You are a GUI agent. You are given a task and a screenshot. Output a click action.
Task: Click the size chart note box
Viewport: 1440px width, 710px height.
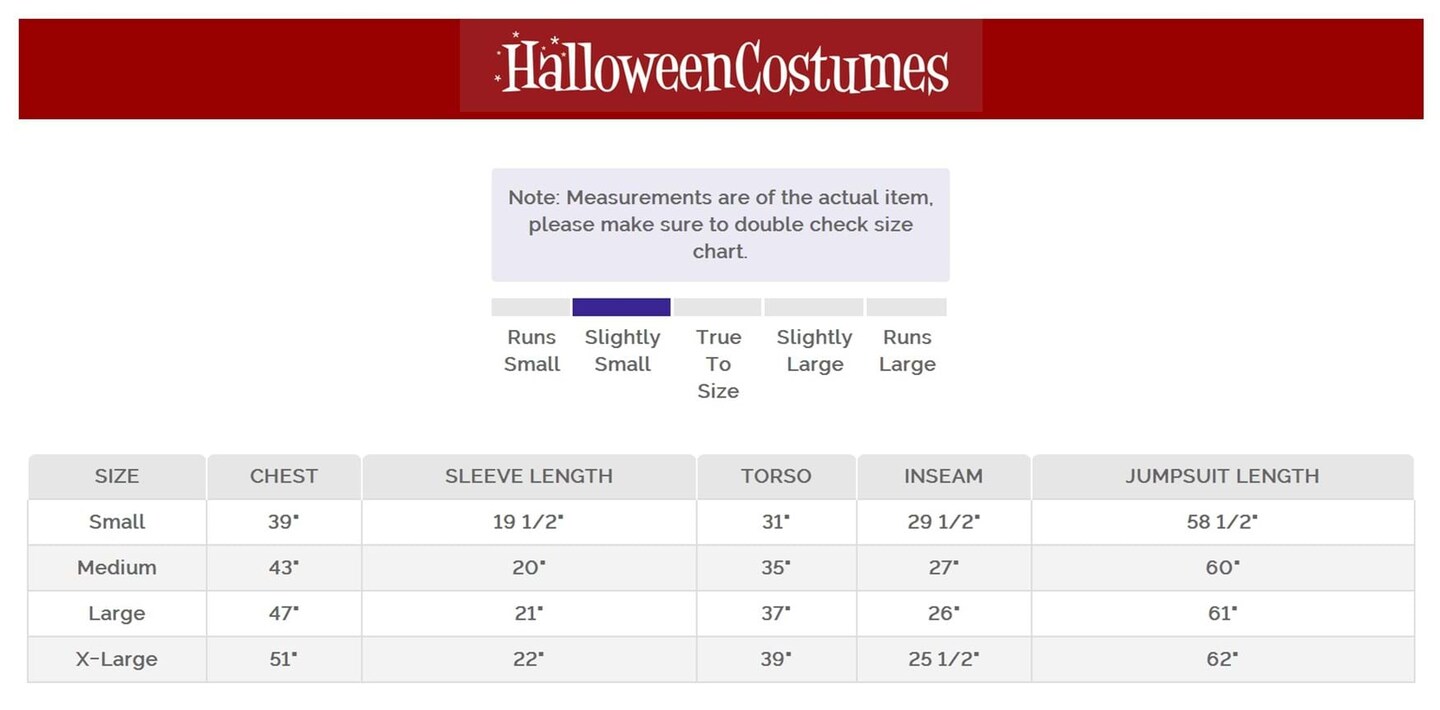tap(720, 225)
